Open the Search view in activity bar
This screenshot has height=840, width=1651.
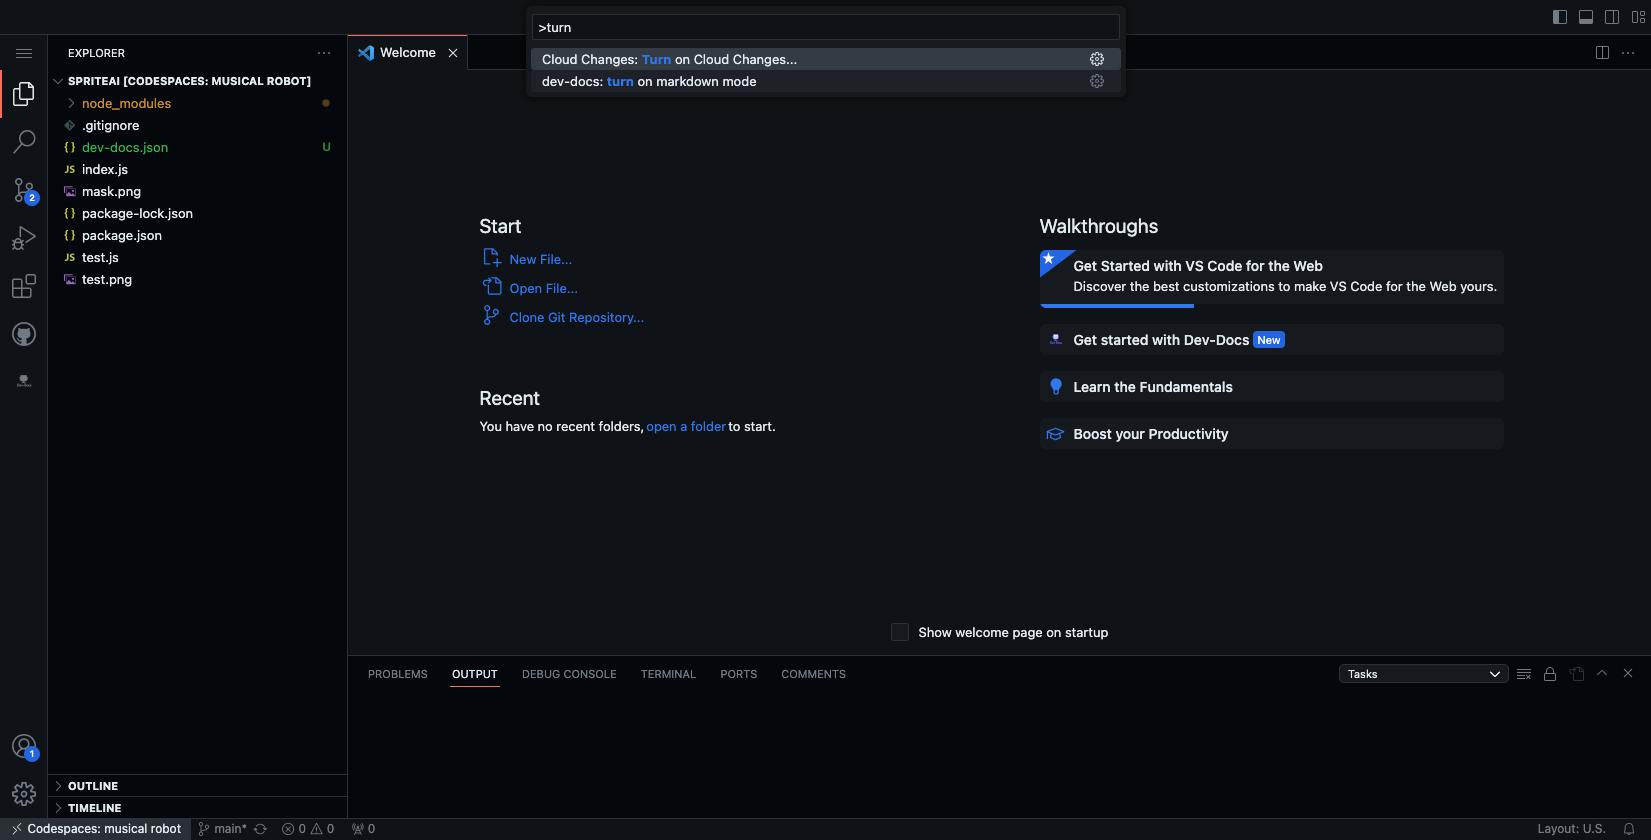click(24, 142)
